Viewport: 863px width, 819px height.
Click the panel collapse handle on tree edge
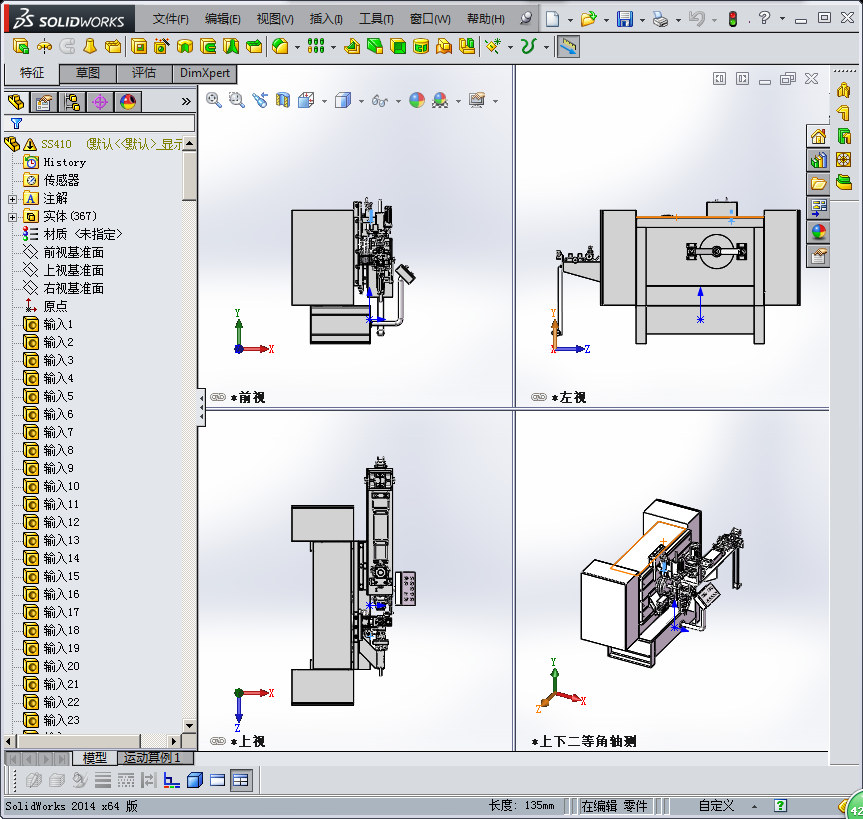click(201, 408)
